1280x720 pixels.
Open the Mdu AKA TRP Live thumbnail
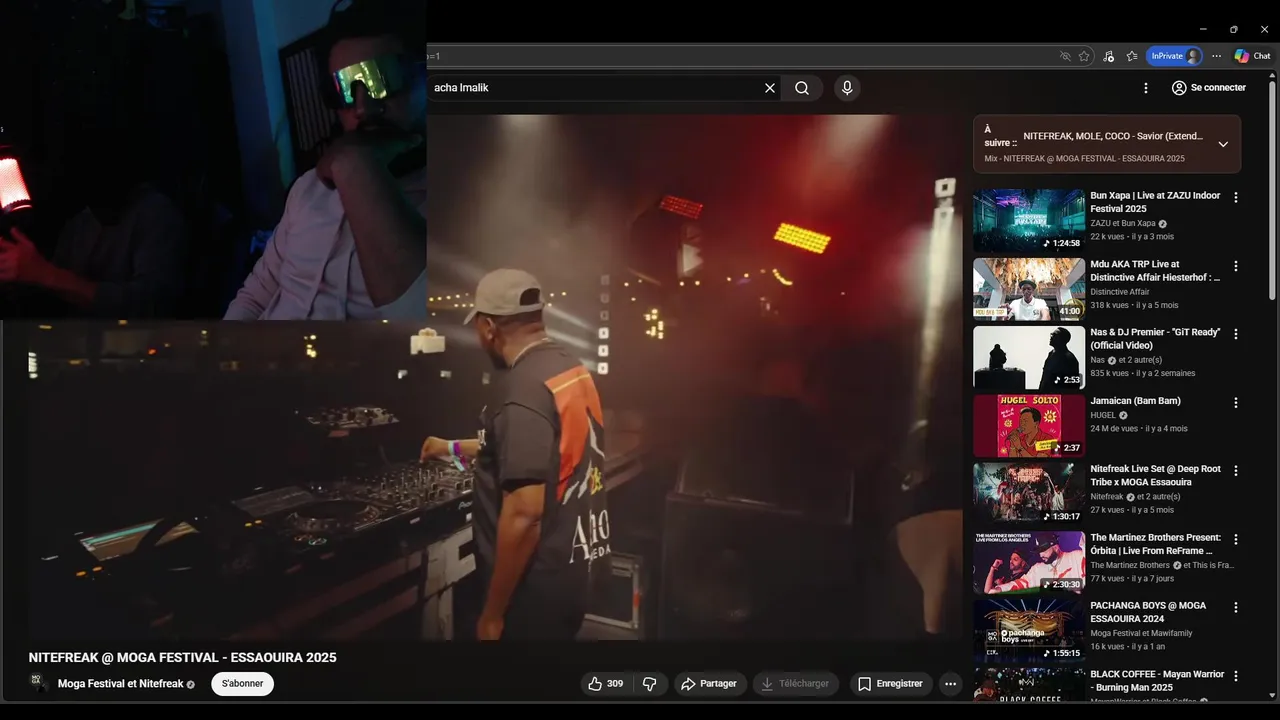pos(1029,289)
